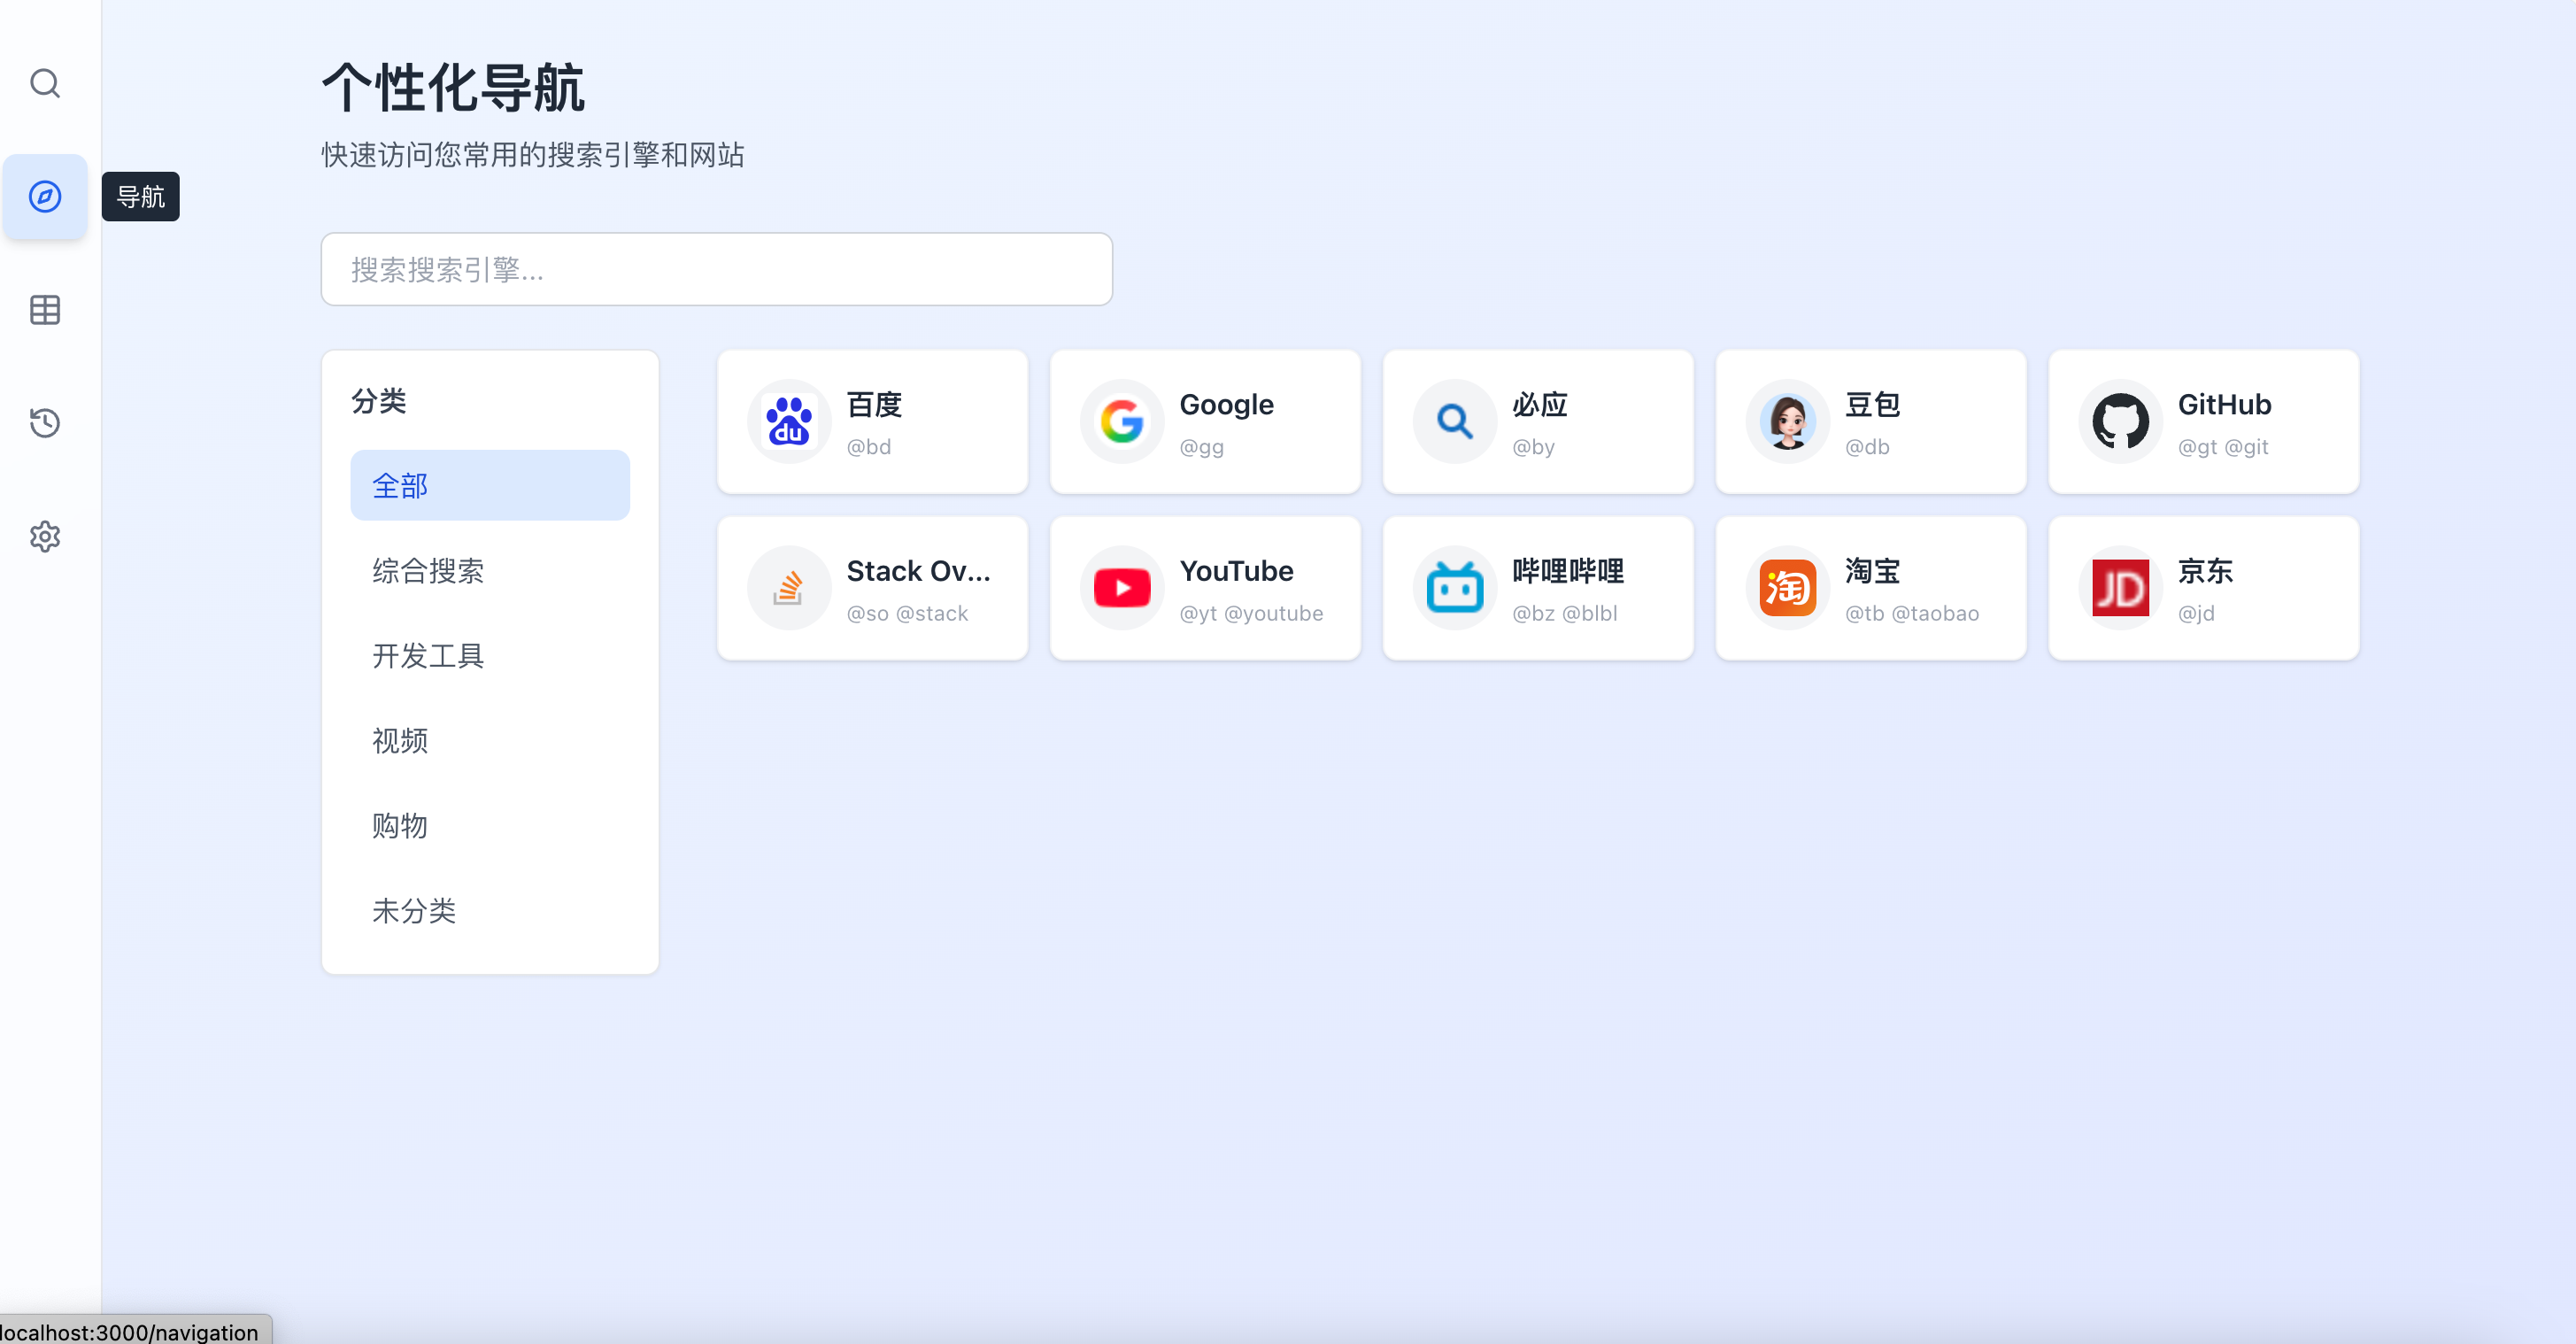The image size is (2576, 1344).
Task: Open the 京东 card title
Action: [x=2206, y=571]
